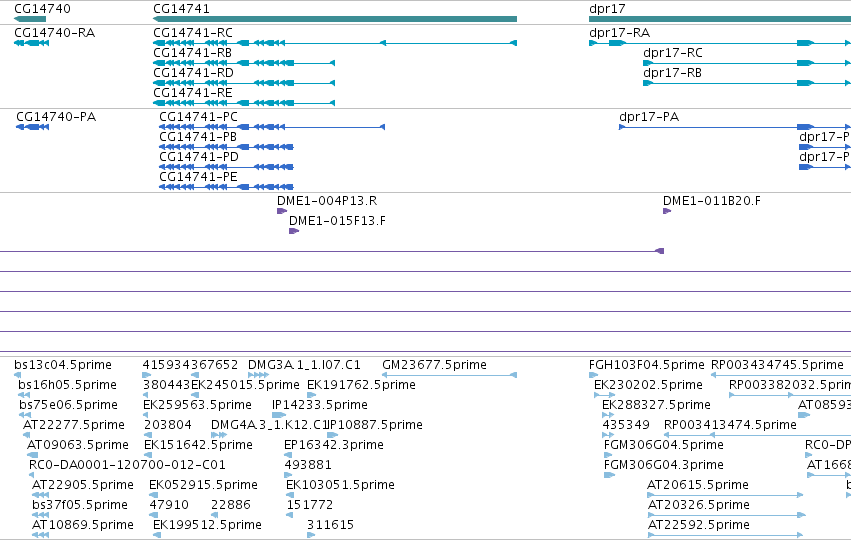Click the purple arrow glyph under DME1-011B20.F

pyautogui.click(x=667, y=211)
